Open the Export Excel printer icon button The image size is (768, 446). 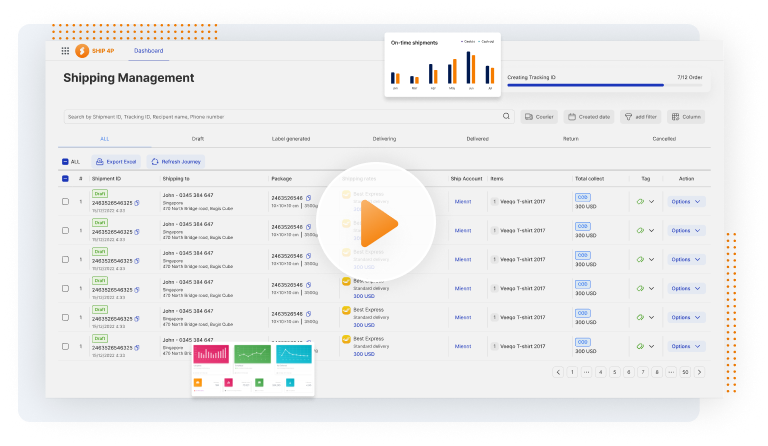pyautogui.click(x=116, y=162)
